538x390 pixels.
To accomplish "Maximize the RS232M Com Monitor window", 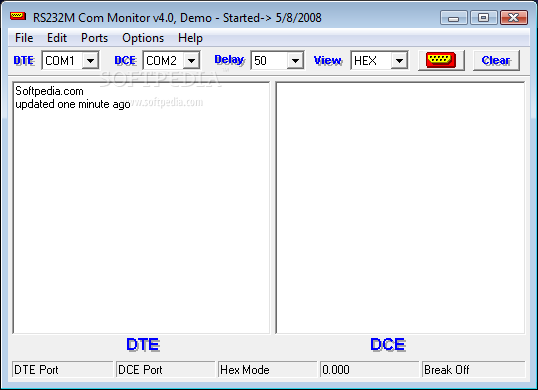I will [x=483, y=17].
